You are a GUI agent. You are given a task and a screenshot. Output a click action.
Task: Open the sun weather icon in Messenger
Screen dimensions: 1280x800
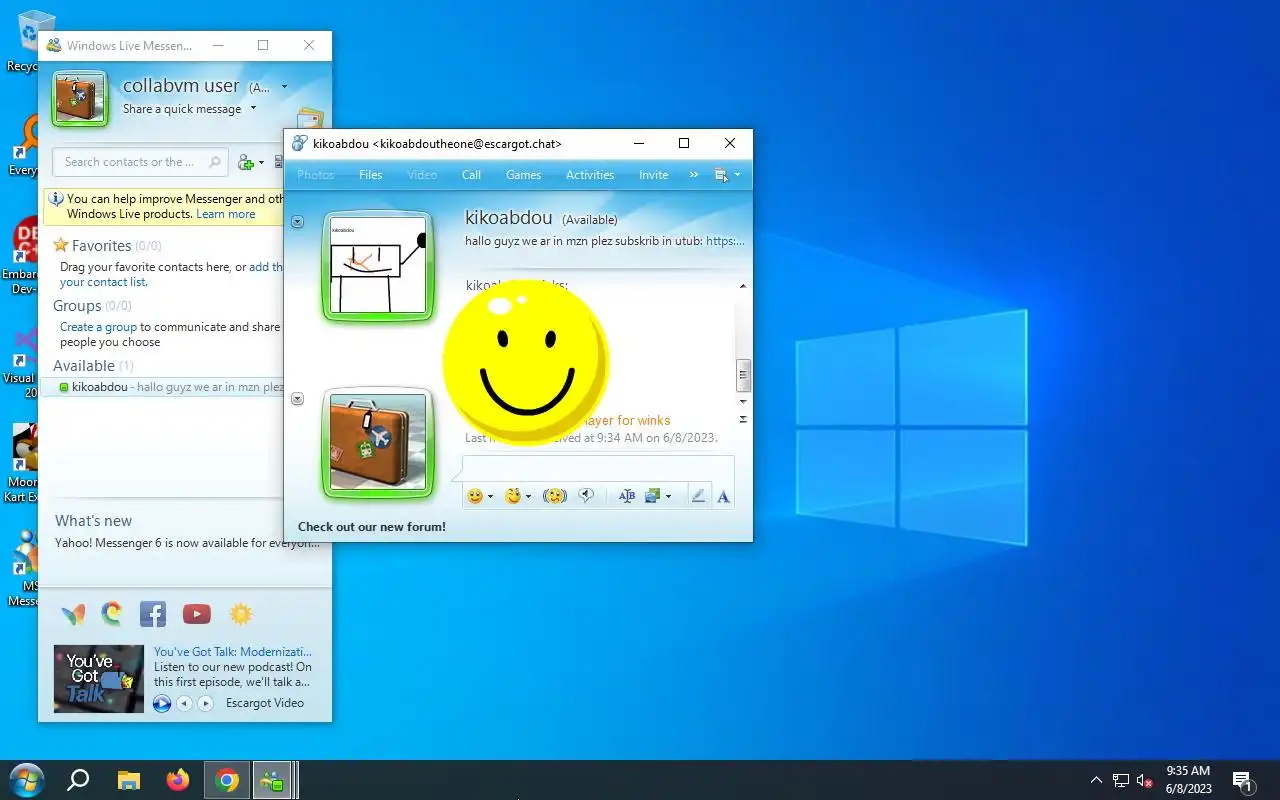(x=241, y=614)
